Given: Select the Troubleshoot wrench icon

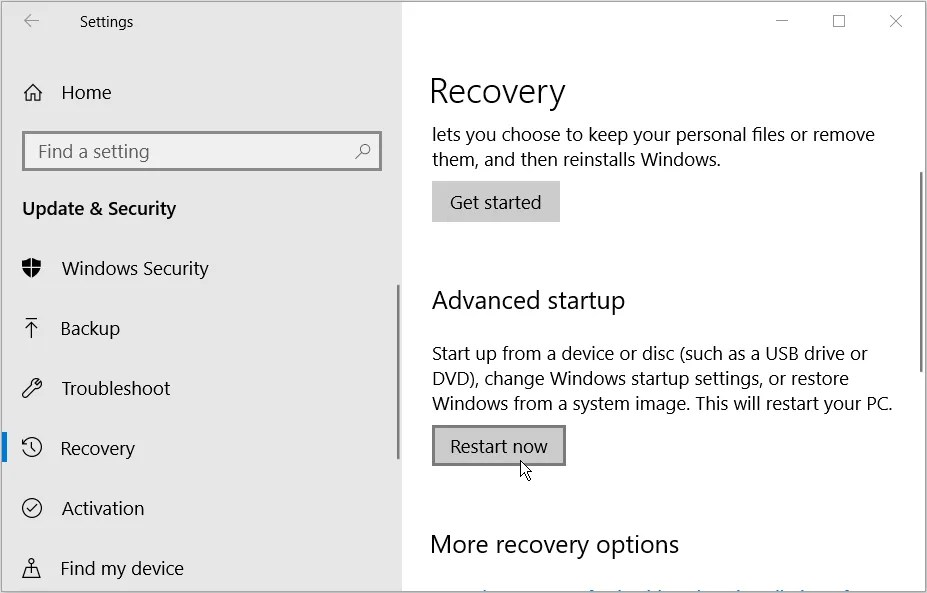Looking at the screenshot, I should coord(32,388).
